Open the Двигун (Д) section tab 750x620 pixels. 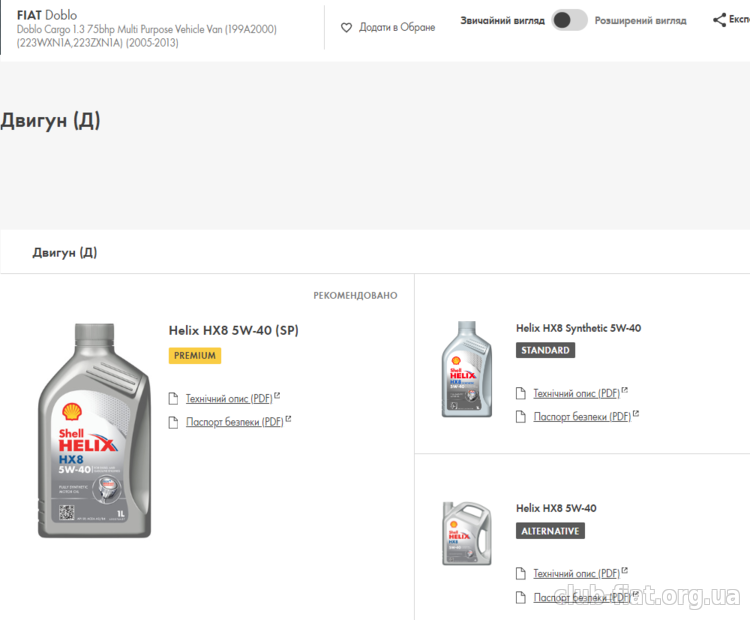(65, 252)
